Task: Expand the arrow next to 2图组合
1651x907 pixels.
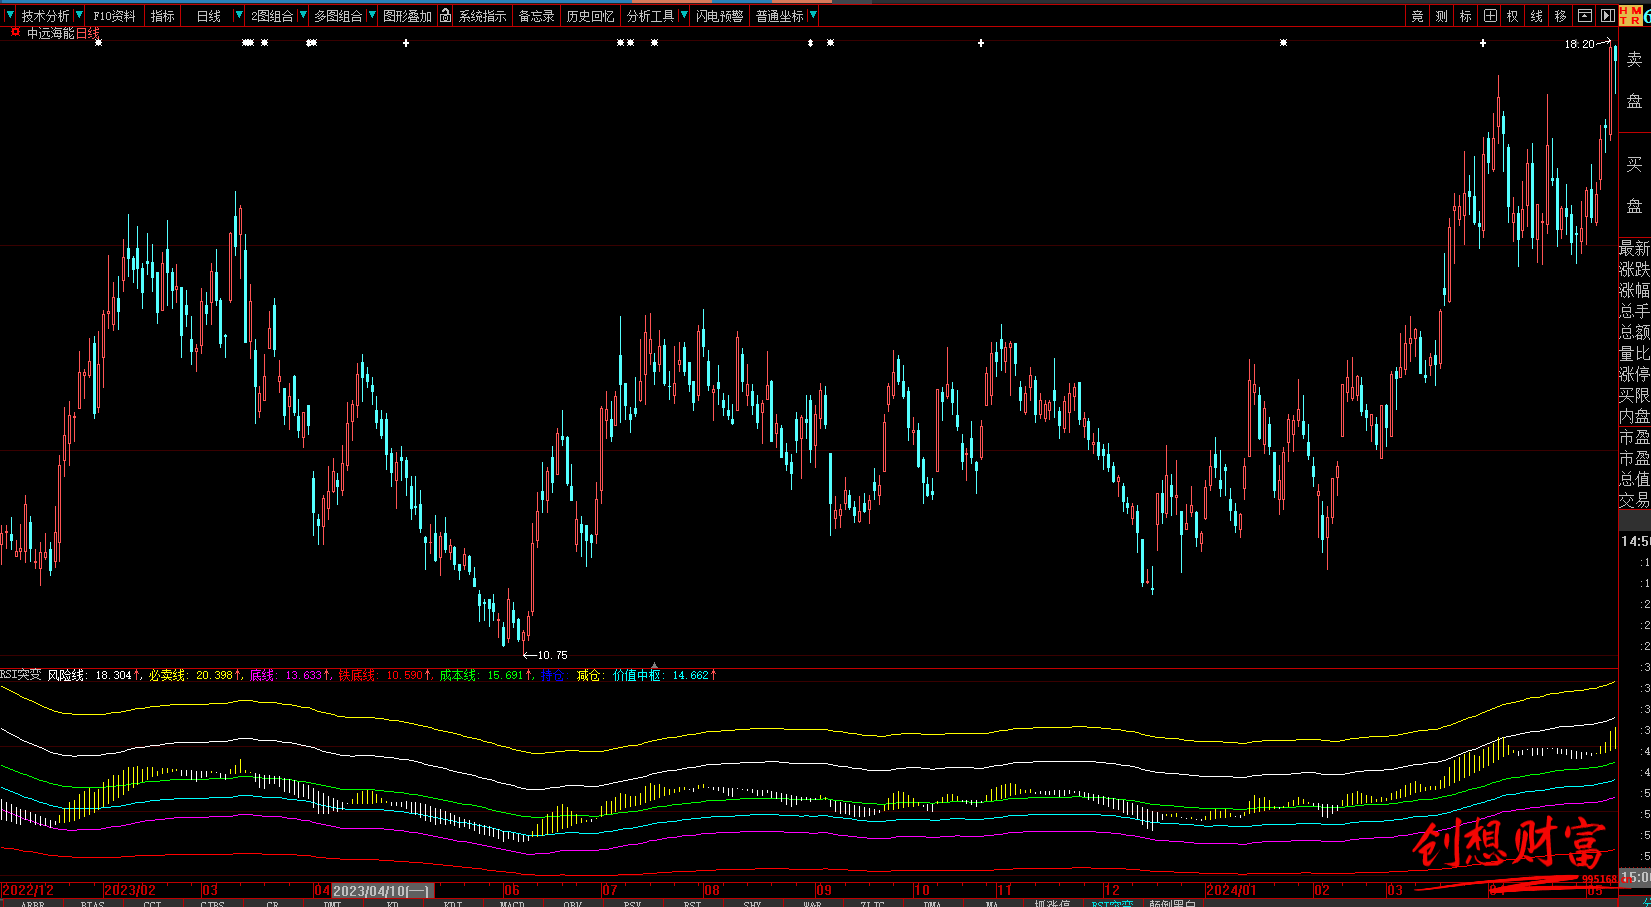Action: coord(302,16)
